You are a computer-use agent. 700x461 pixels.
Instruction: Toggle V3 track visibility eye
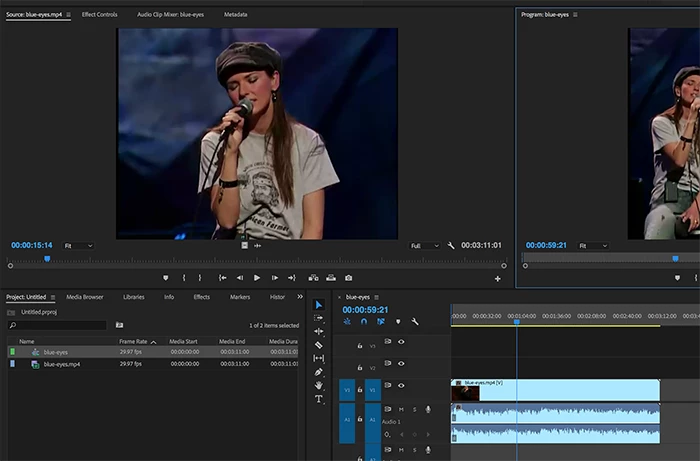(x=401, y=342)
